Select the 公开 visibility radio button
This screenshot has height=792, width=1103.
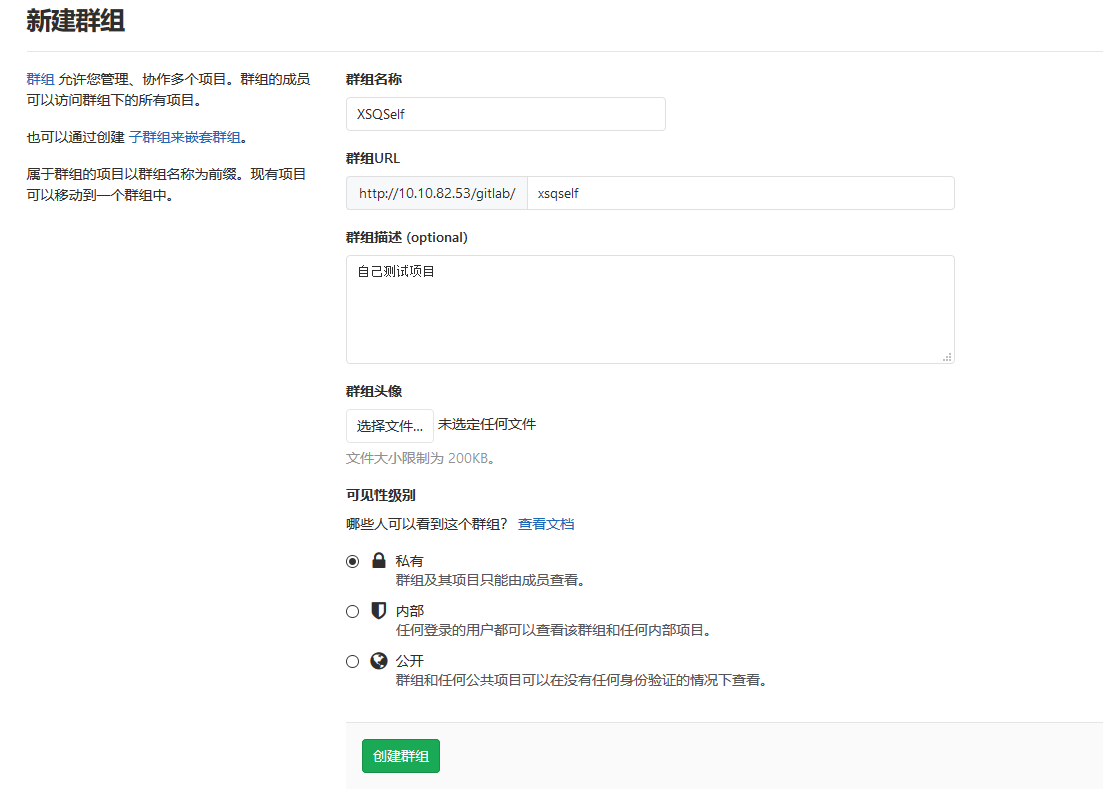pos(352,661)
